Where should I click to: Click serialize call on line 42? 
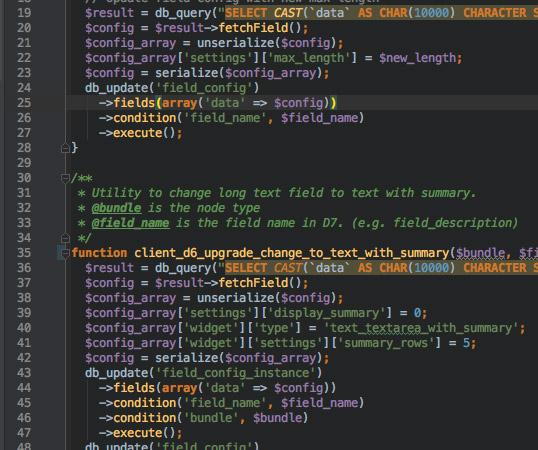[x=186, y=358]
